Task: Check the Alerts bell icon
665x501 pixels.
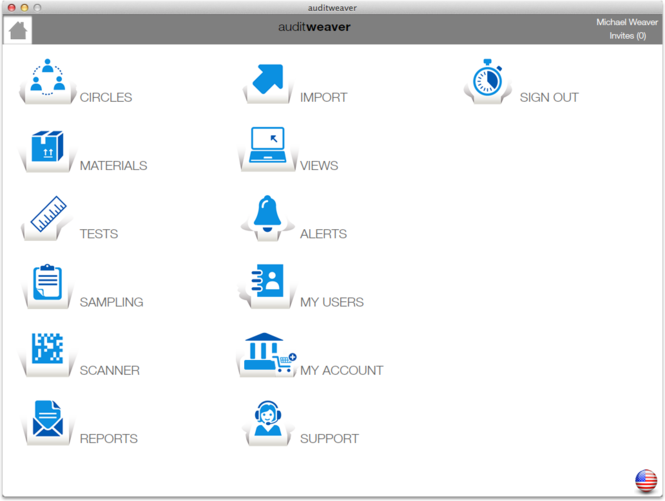Action: click(x=267, y=215)
